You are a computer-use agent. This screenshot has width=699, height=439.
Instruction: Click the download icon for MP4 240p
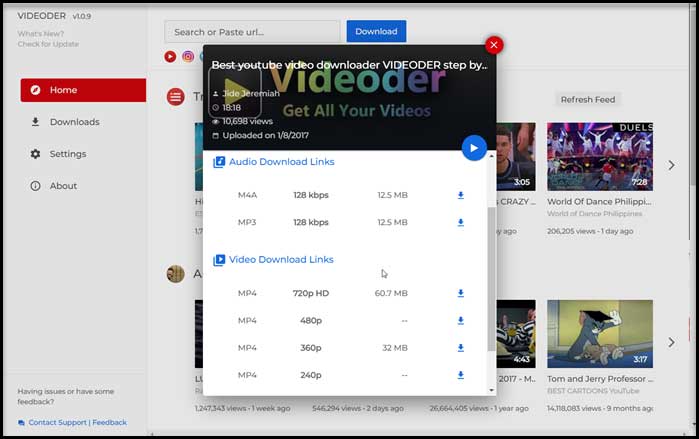(461, 375)
